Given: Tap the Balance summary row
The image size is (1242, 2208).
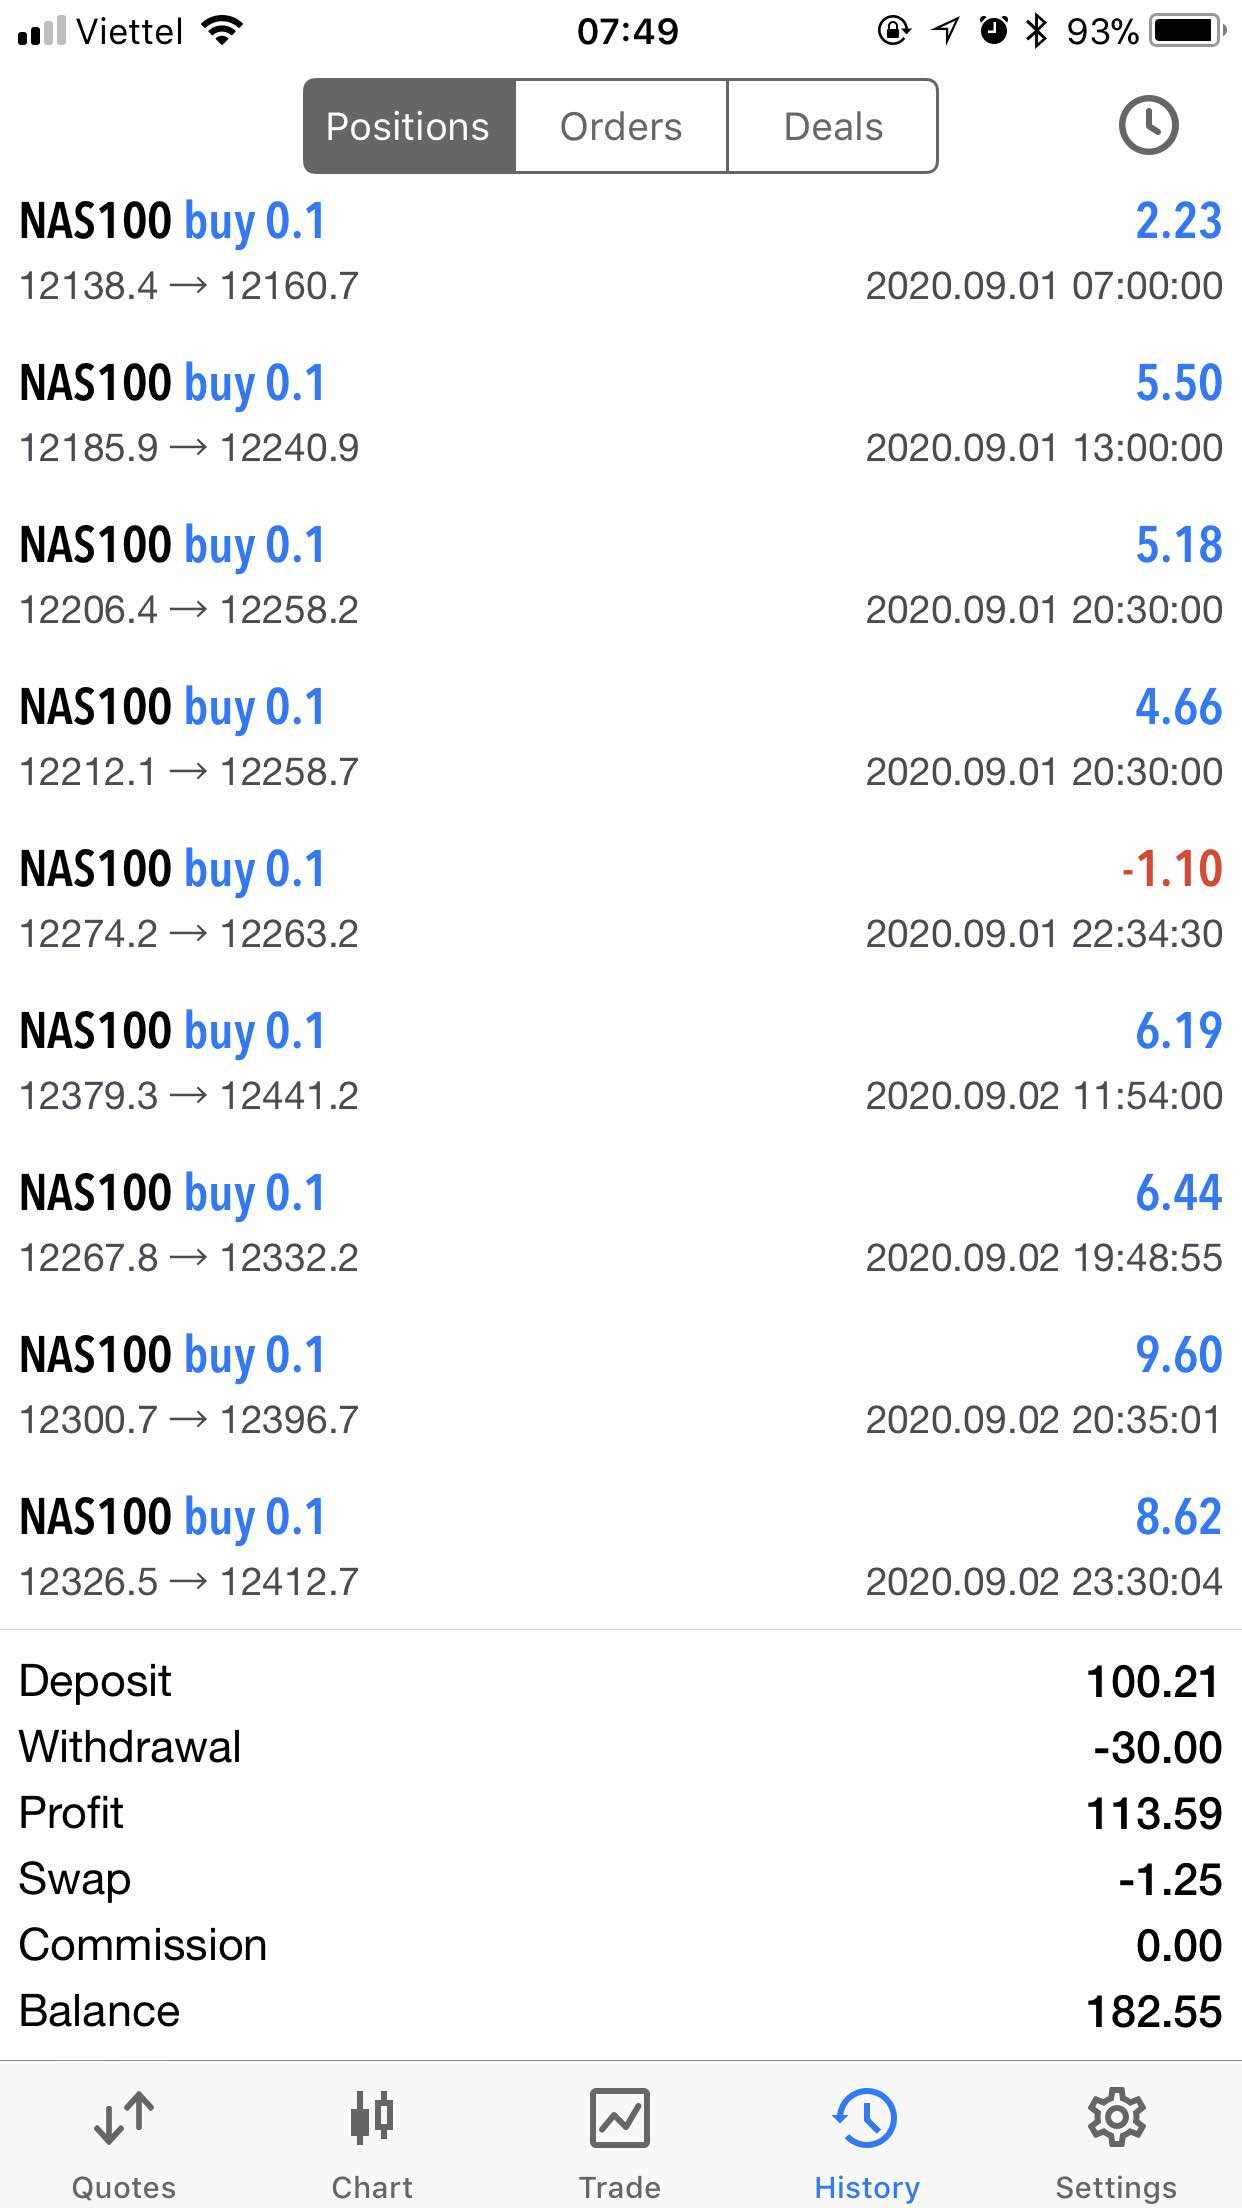Looking at the screenshot, I should 620,2011.
